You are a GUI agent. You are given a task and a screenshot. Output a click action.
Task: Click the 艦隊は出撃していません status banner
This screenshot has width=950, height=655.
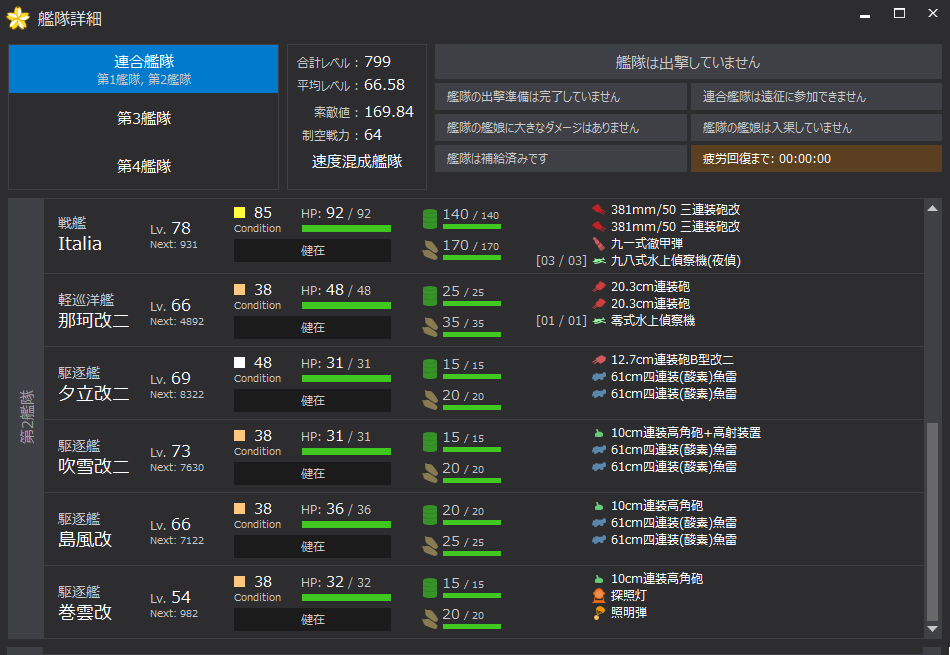688,62
